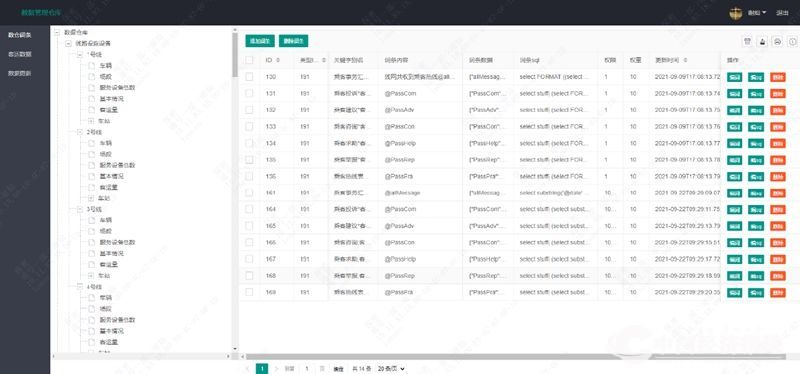
Task: Click the page number input field
Action: click(x=307, y=368)
